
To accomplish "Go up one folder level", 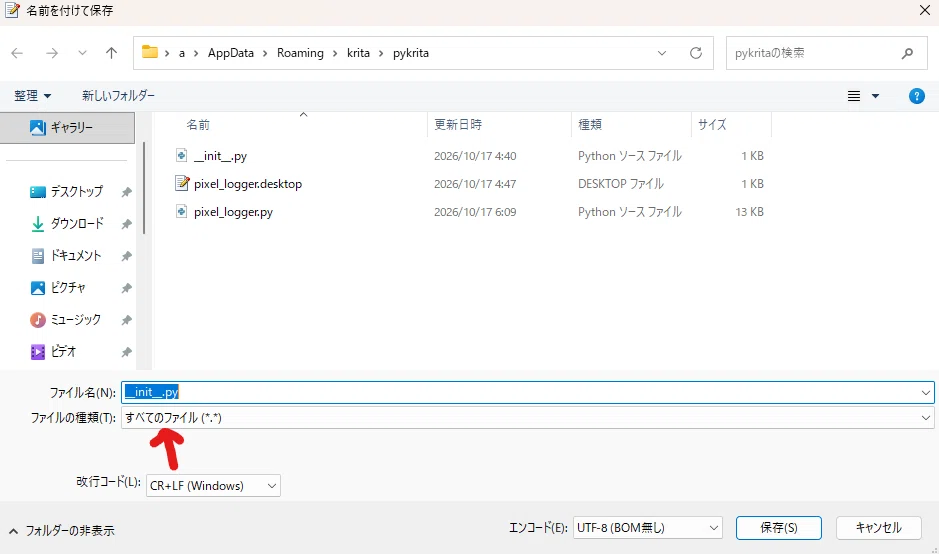I will pyautogui.click(x=111, y=53).
